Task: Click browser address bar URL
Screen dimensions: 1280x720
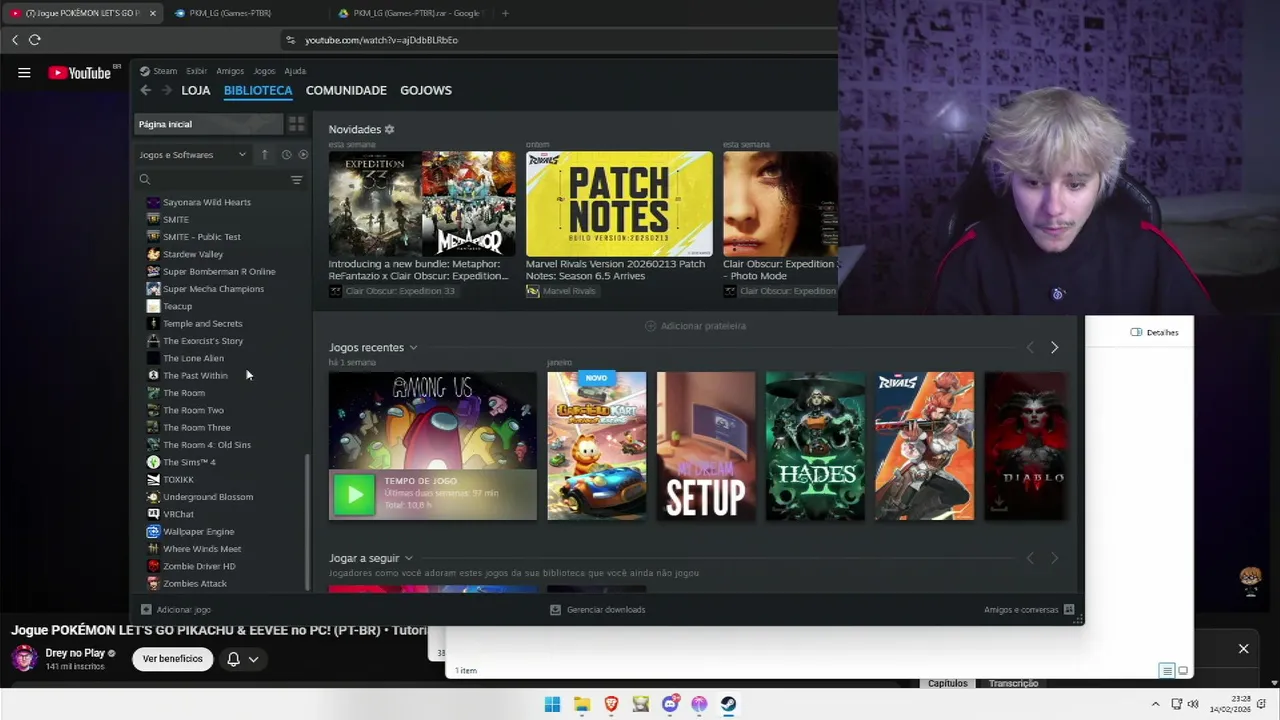Action: pos(381,40)
